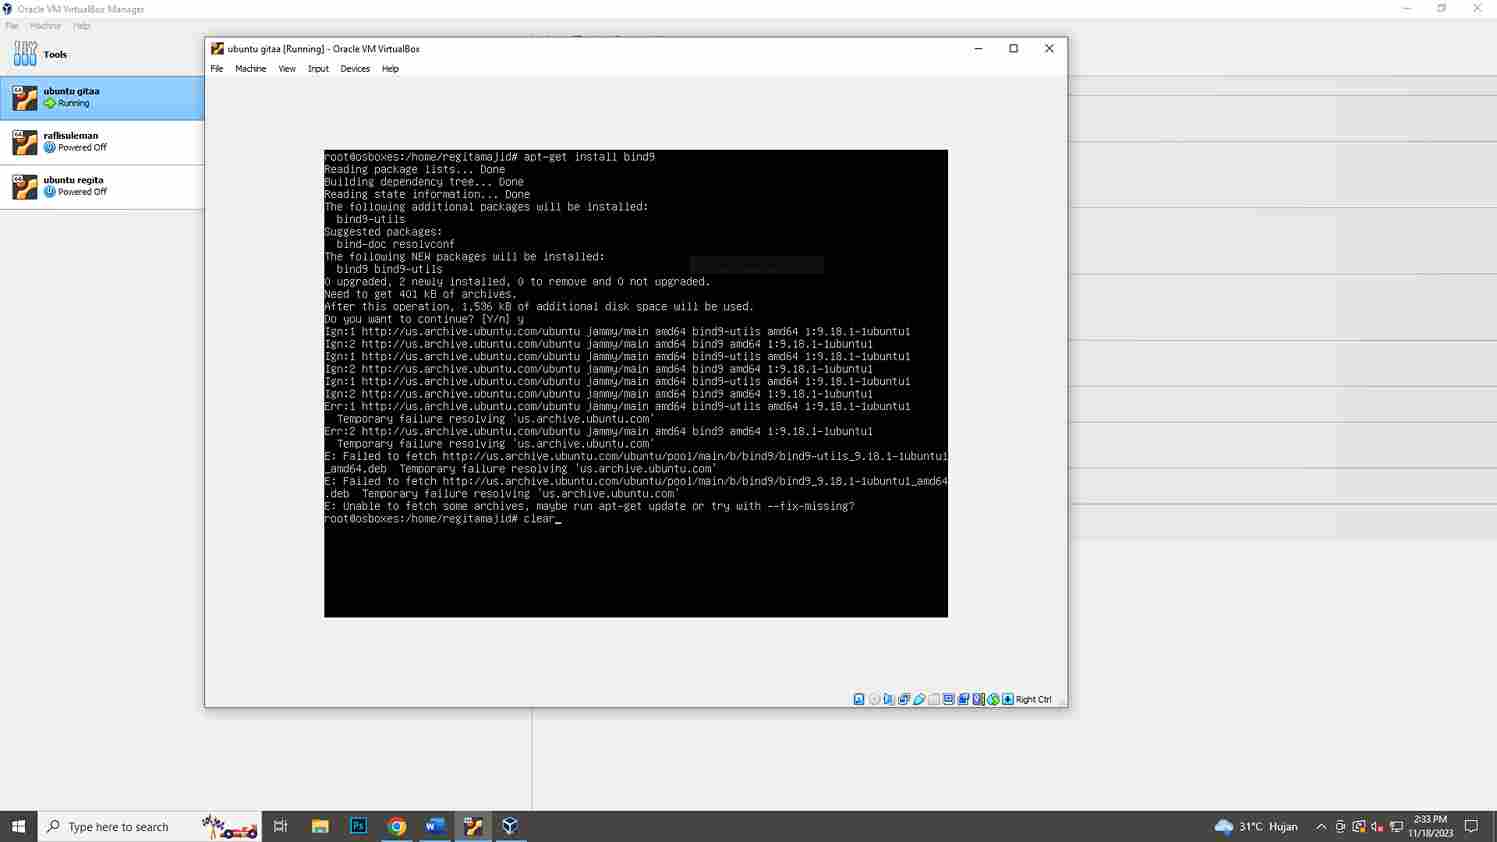The height and width of the screenshot is (842, 1497).
Task: Open the File menu in the VM window
Action: click(217, 69)
